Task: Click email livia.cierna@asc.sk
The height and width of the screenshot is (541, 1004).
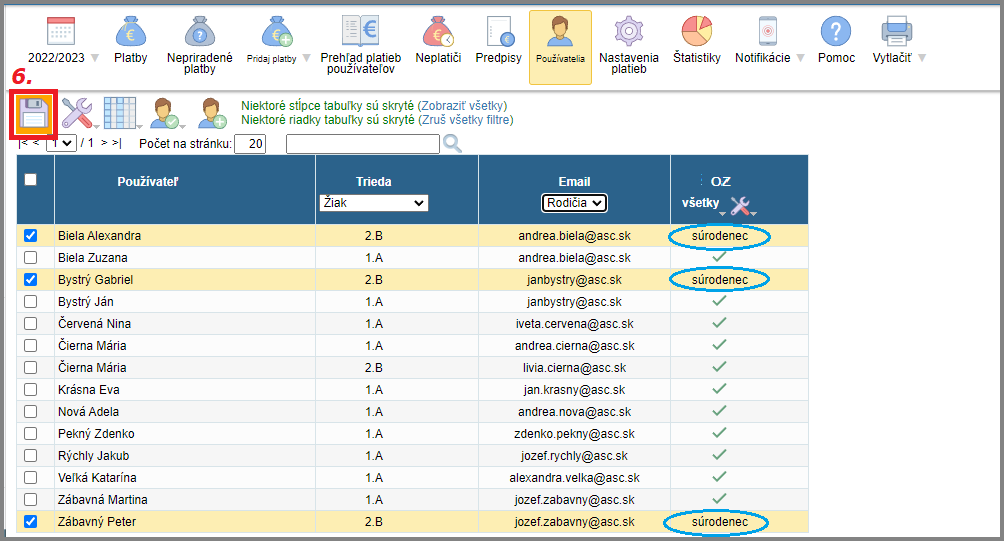Action: [x=574, y=367]
